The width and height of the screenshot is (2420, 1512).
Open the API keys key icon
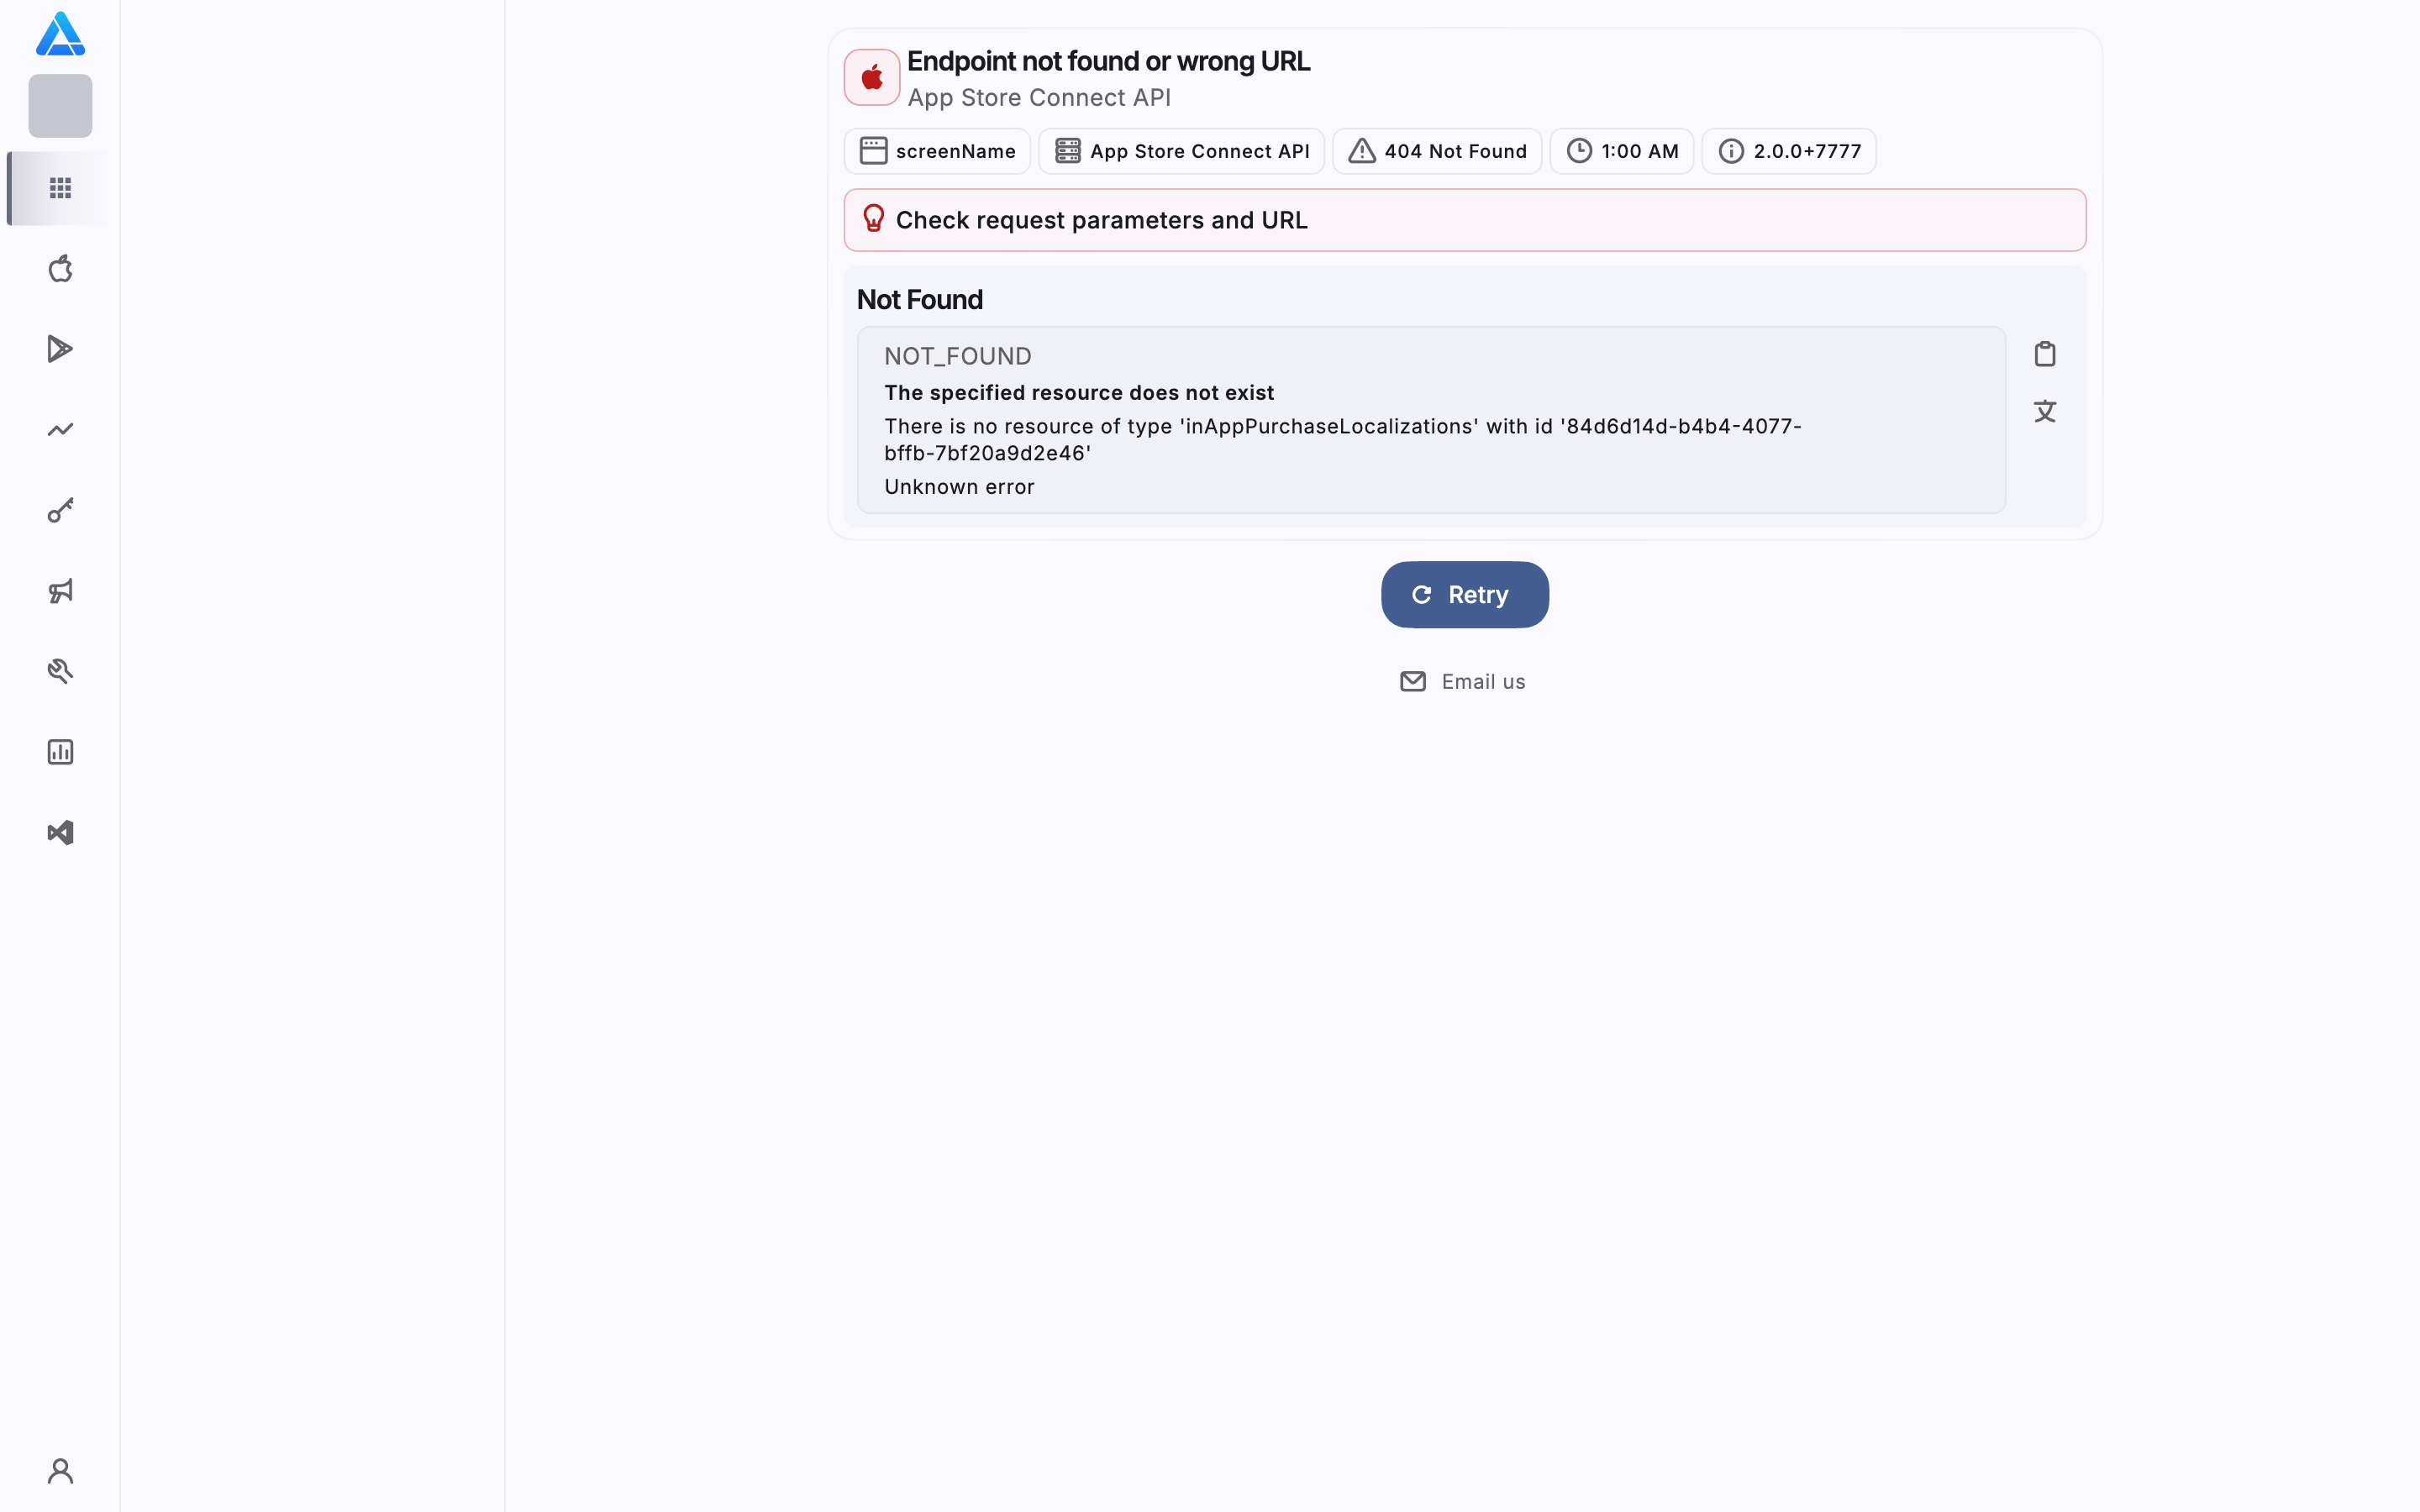pyautogui.click(x=60, y=511)
